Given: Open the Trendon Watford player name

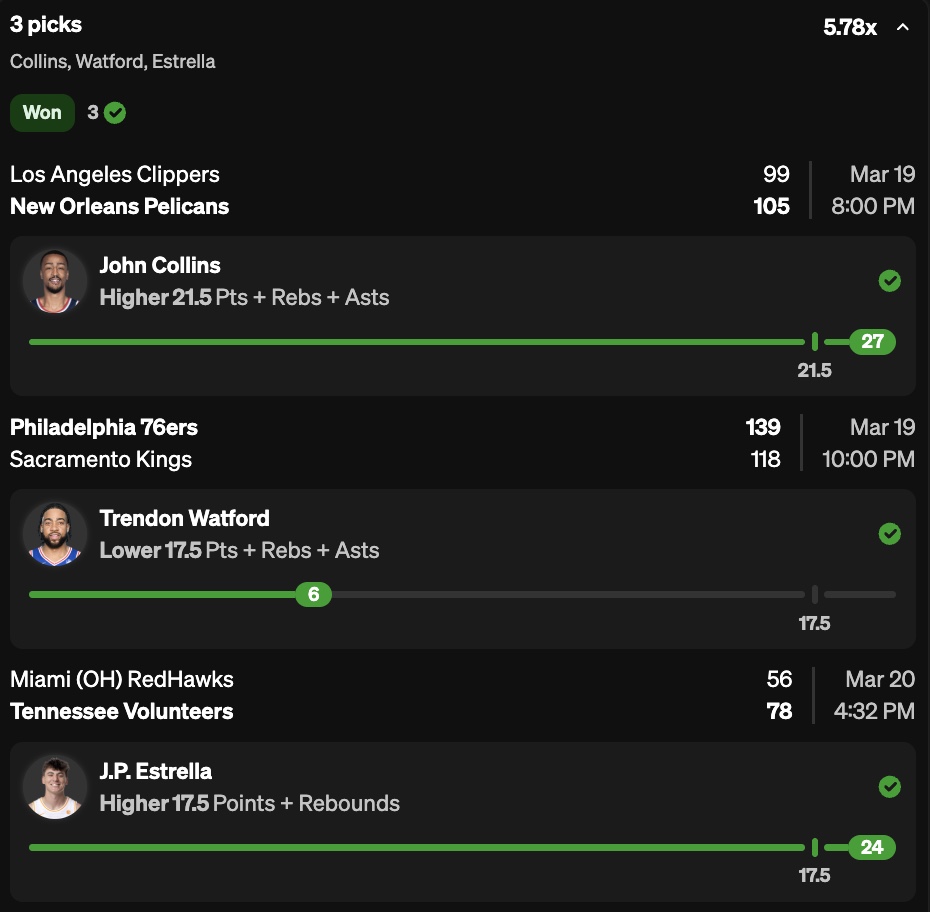Looking at the screenshot, I should pyautogui.click(x=184, y=519).
